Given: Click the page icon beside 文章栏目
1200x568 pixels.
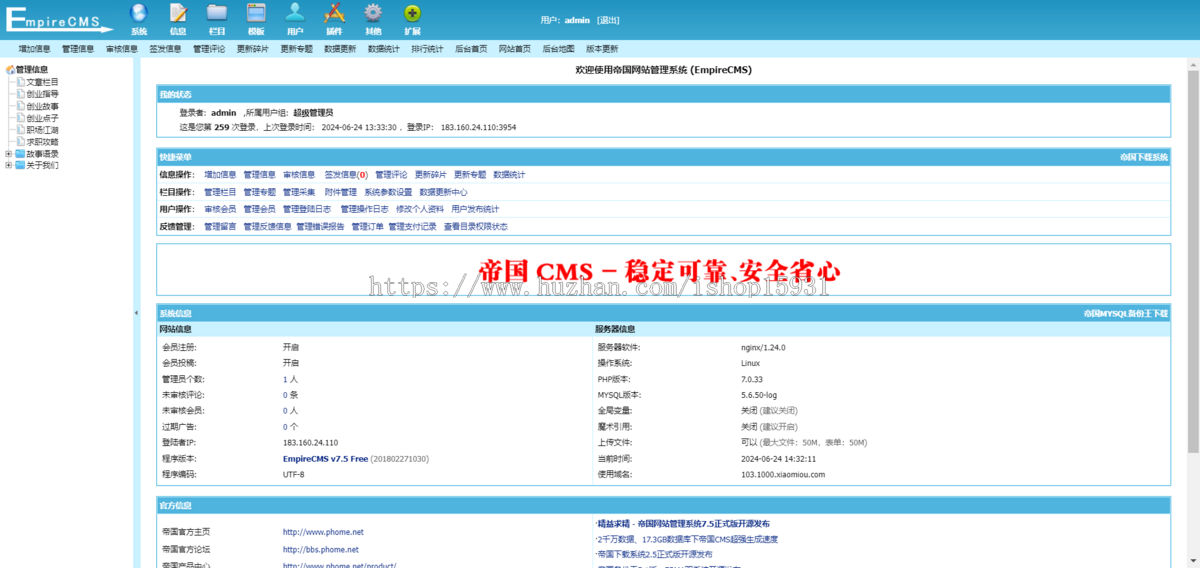Looking at the screenshot, I should click(20, 82).
